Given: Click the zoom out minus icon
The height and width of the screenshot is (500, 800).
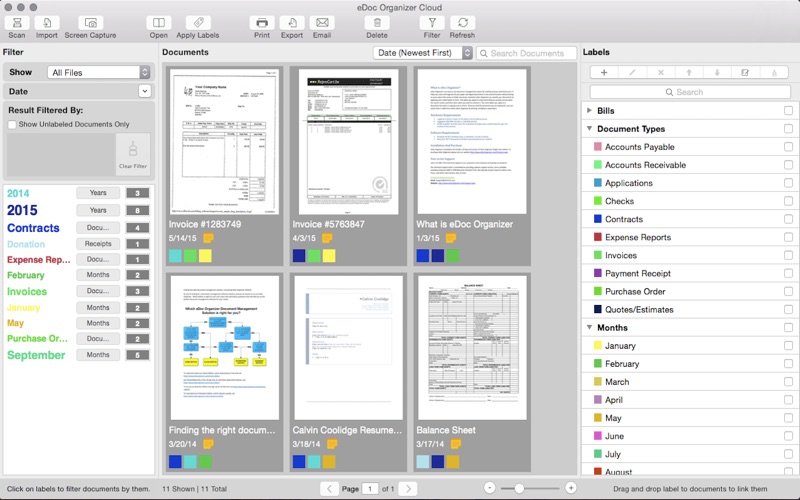Looking at the screenshot, I should point(489,488).
